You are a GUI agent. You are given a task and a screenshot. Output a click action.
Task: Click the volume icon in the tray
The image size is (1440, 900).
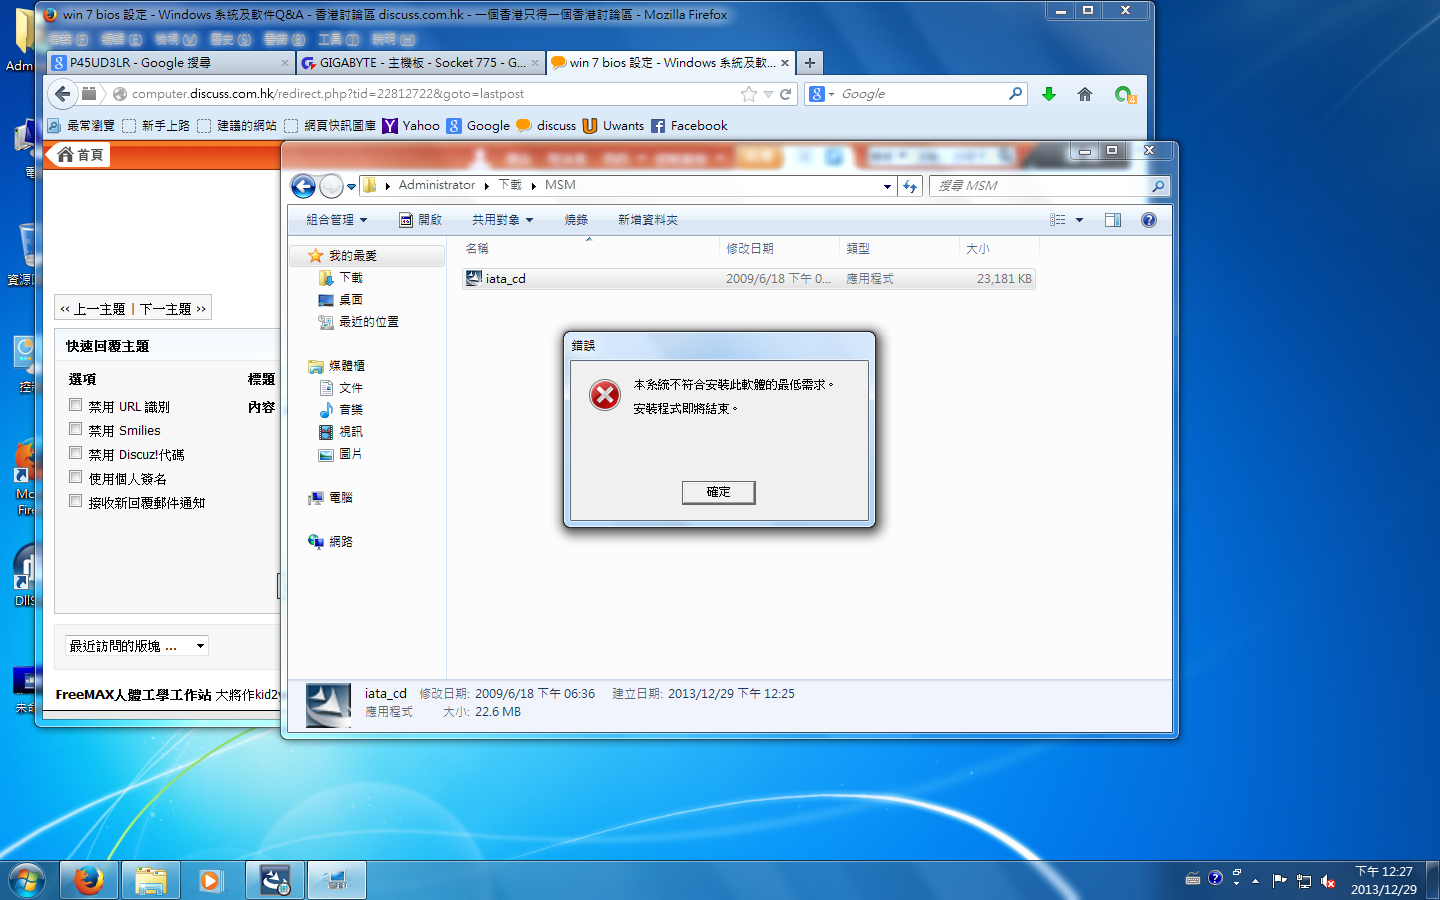pos(1328,881)
